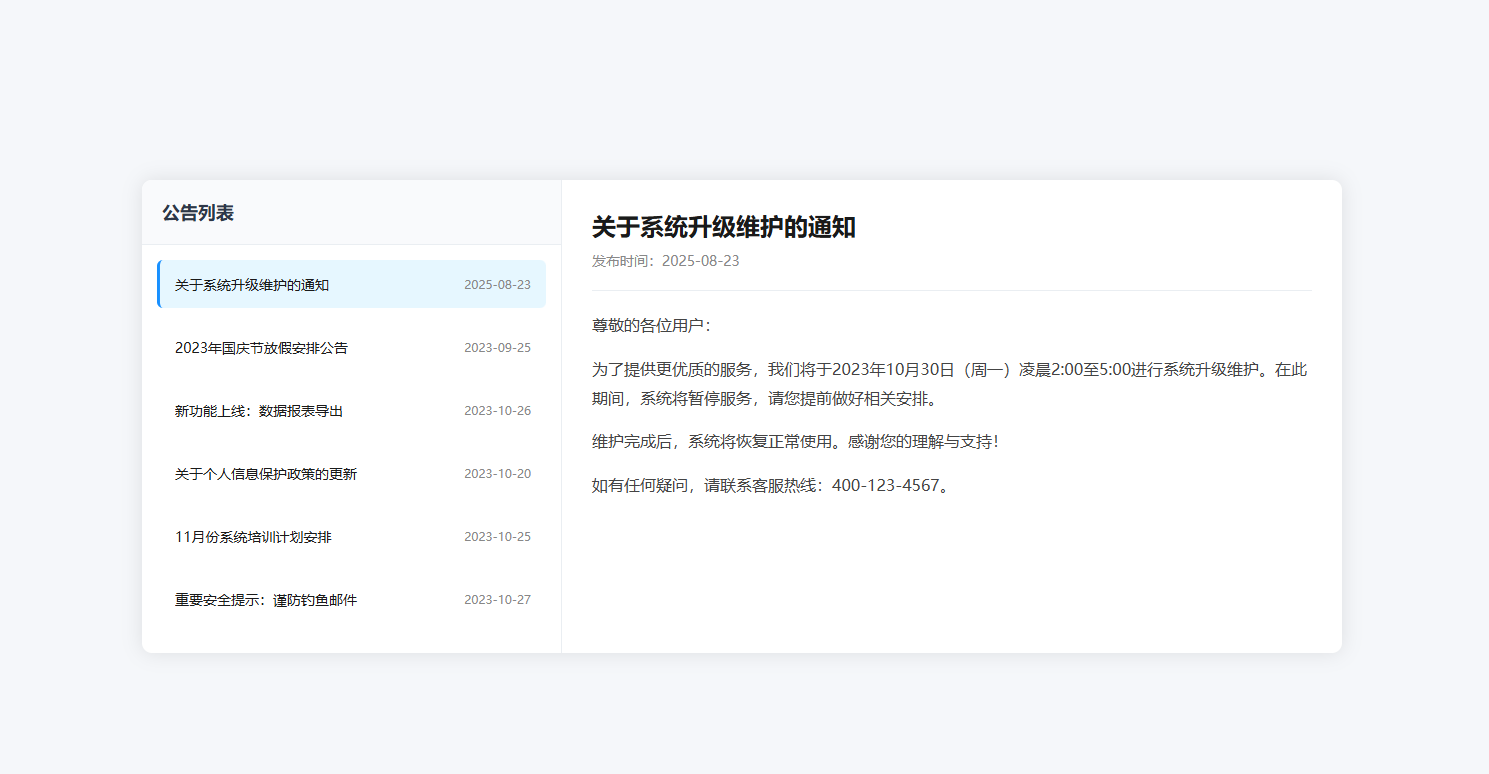Open the 11月份系统培训计划安排 announcement
The height and width of the screenshot is (774, 1489).
click(253, 537)
